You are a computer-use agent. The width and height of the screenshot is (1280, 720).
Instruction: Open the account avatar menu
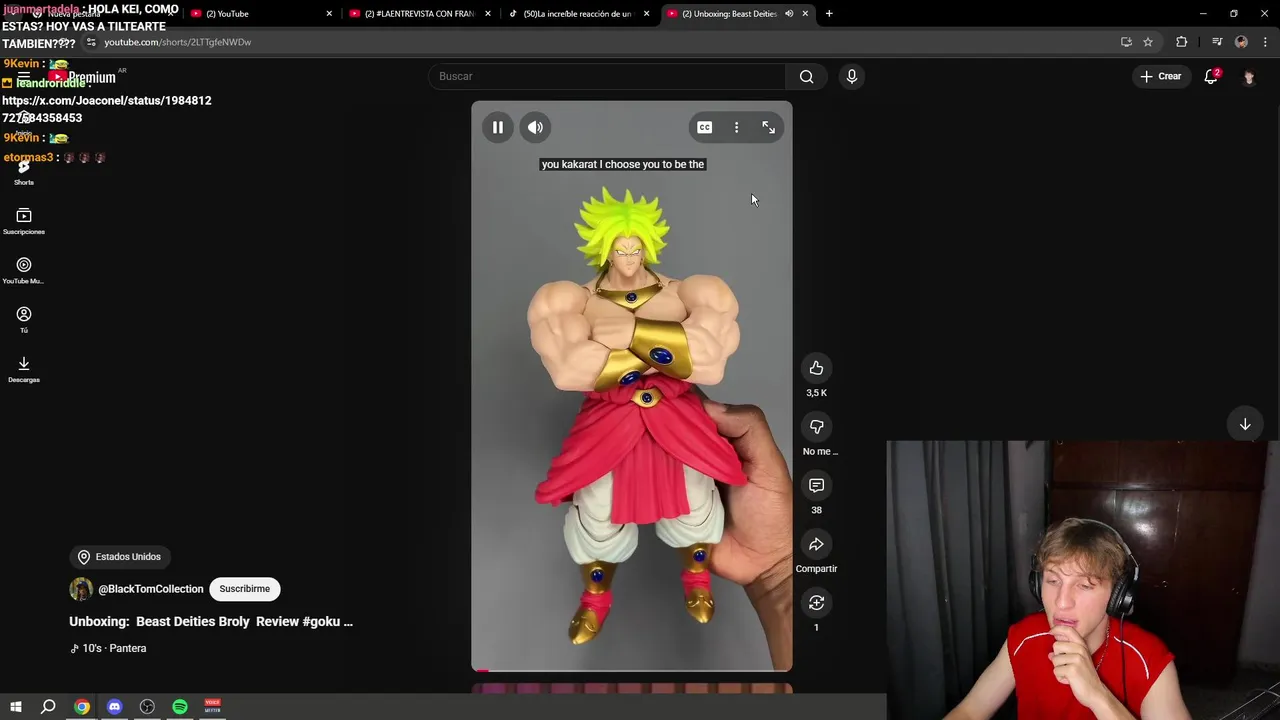point(1249,77)
